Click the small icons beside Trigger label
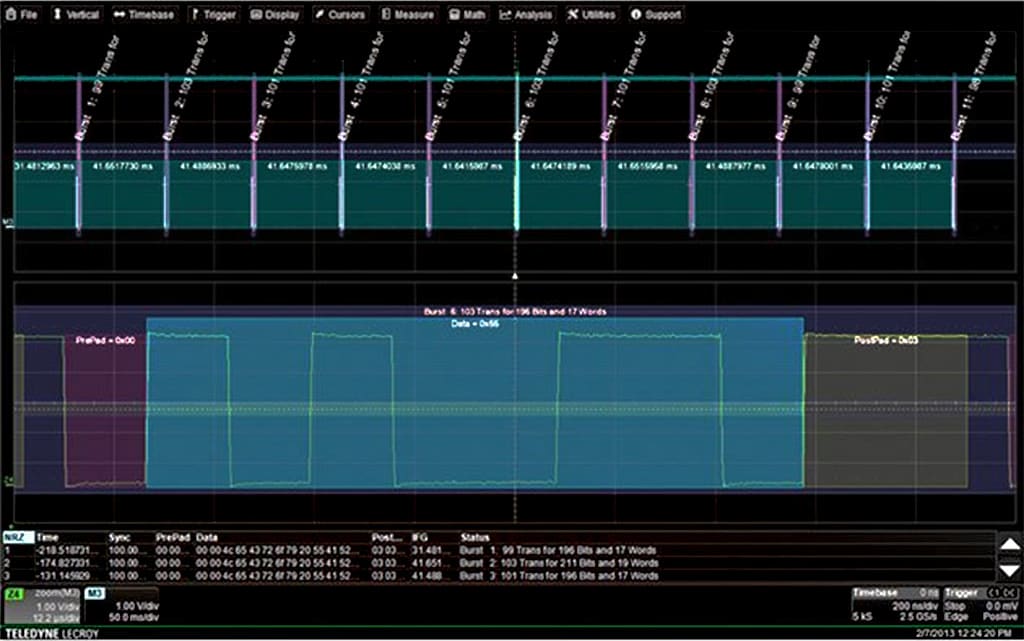 click(x=1002, y=593)
